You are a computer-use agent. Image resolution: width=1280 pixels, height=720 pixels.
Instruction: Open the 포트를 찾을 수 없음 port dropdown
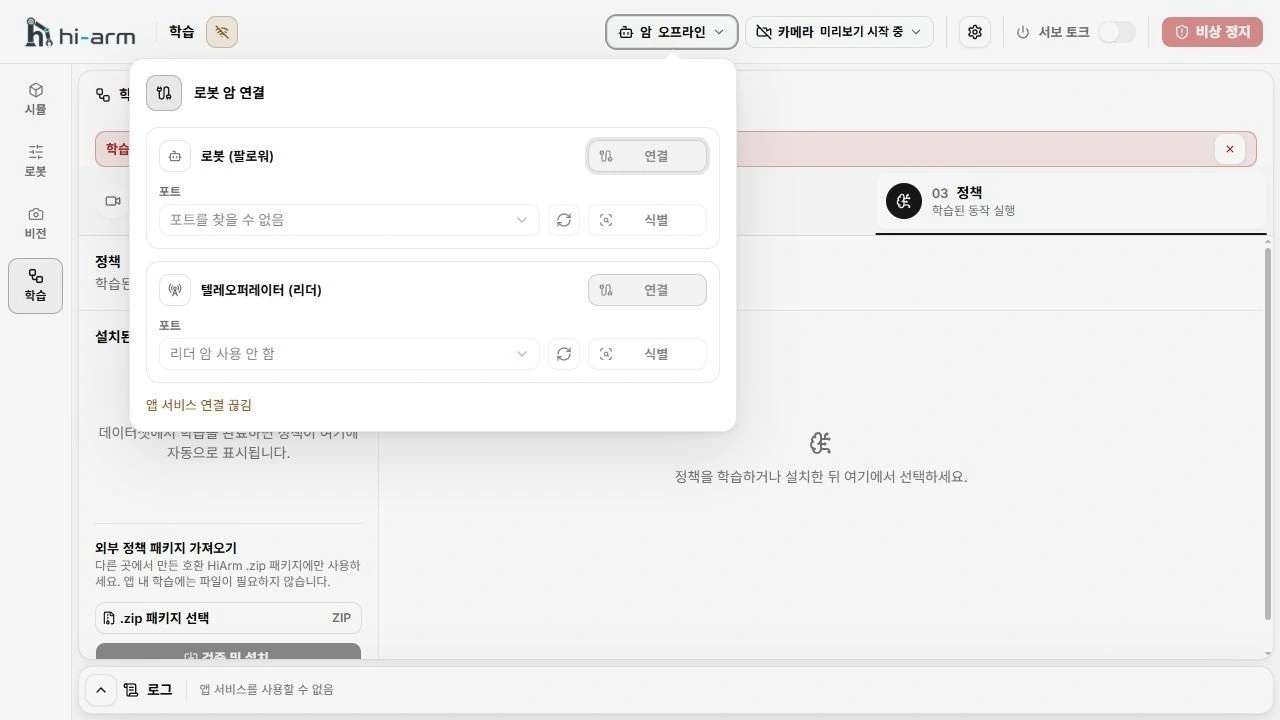[x=349, y=220]
